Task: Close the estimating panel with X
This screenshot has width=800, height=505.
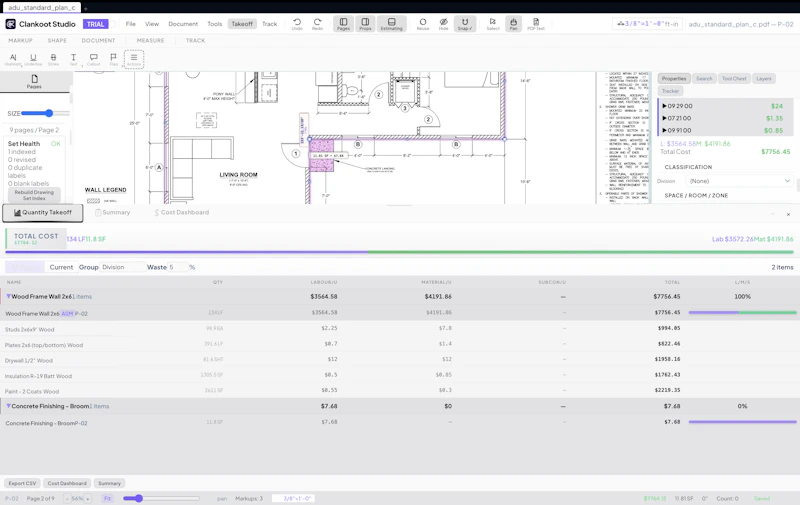Action: point(788,214)
